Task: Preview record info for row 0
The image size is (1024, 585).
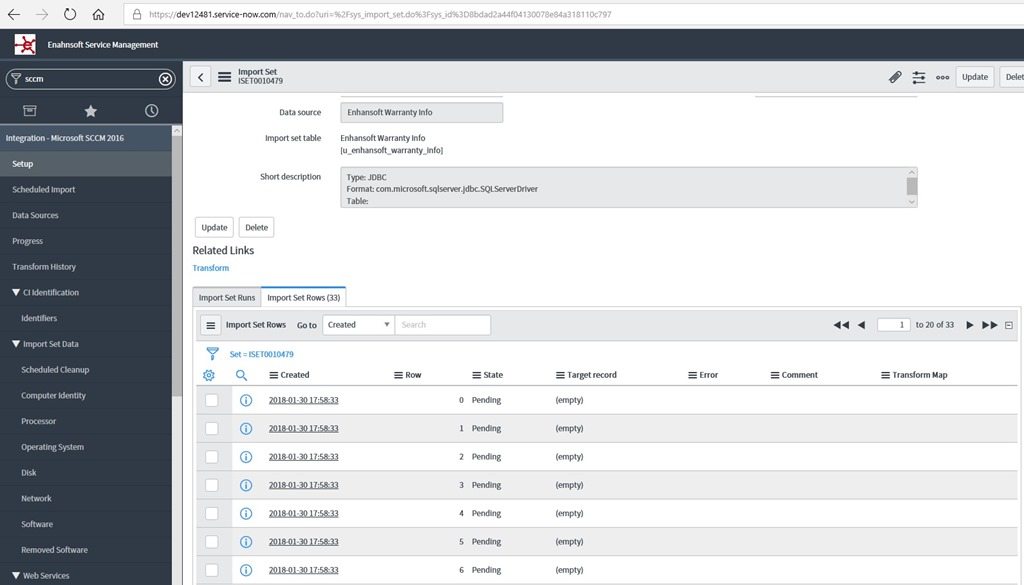Action: (x=246, y=400)
